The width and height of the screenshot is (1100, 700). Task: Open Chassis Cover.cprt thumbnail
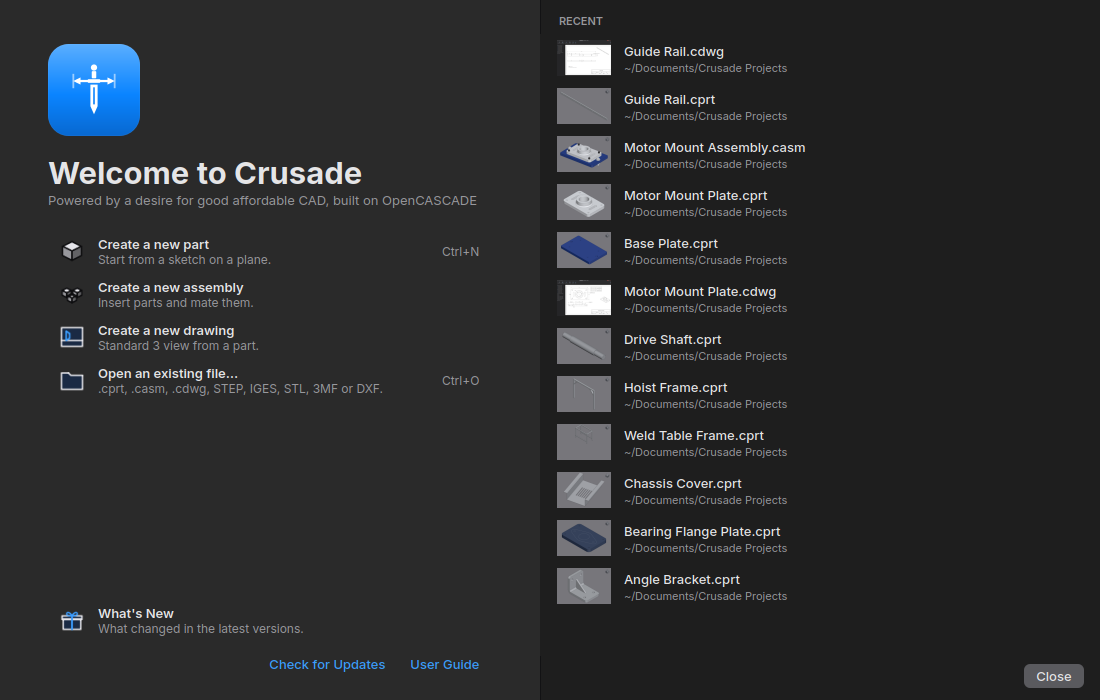tap(584, 490)
